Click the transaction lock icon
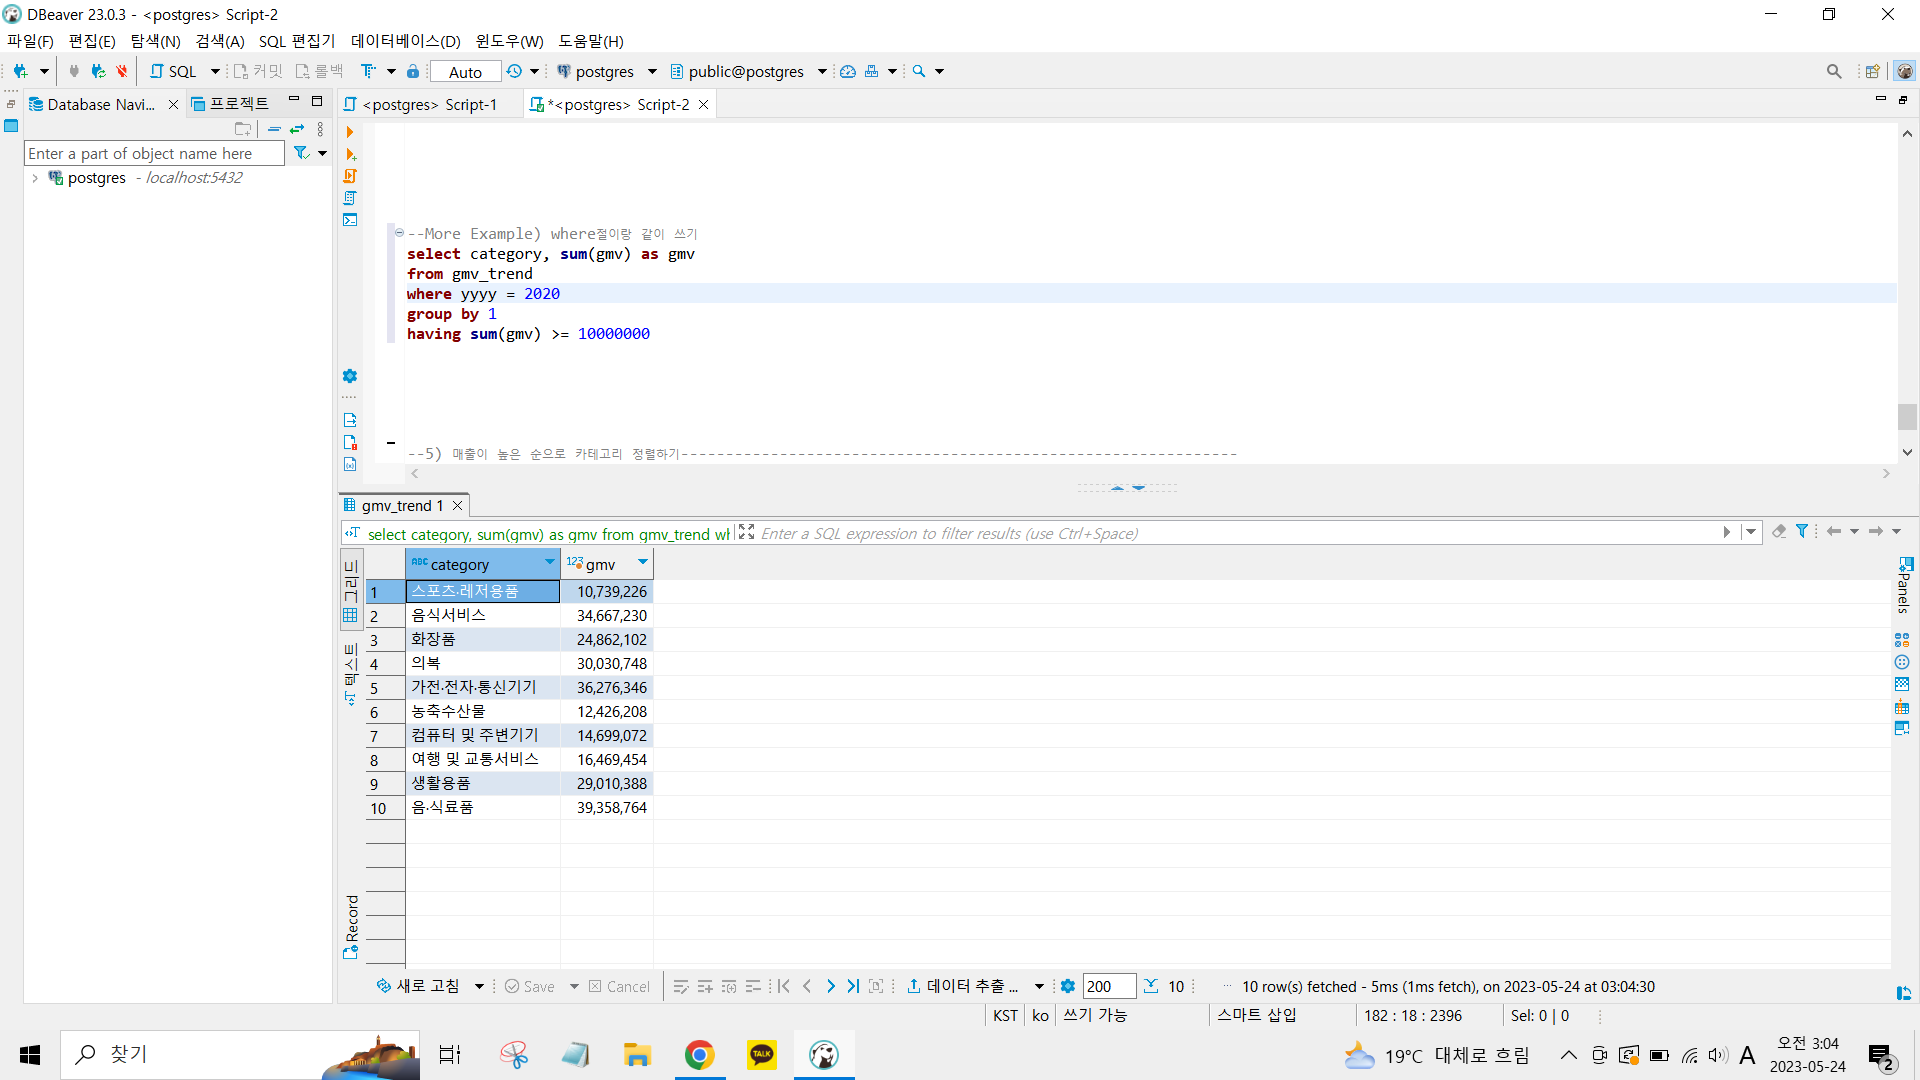1920x1080 pixels. click(412, 71)
